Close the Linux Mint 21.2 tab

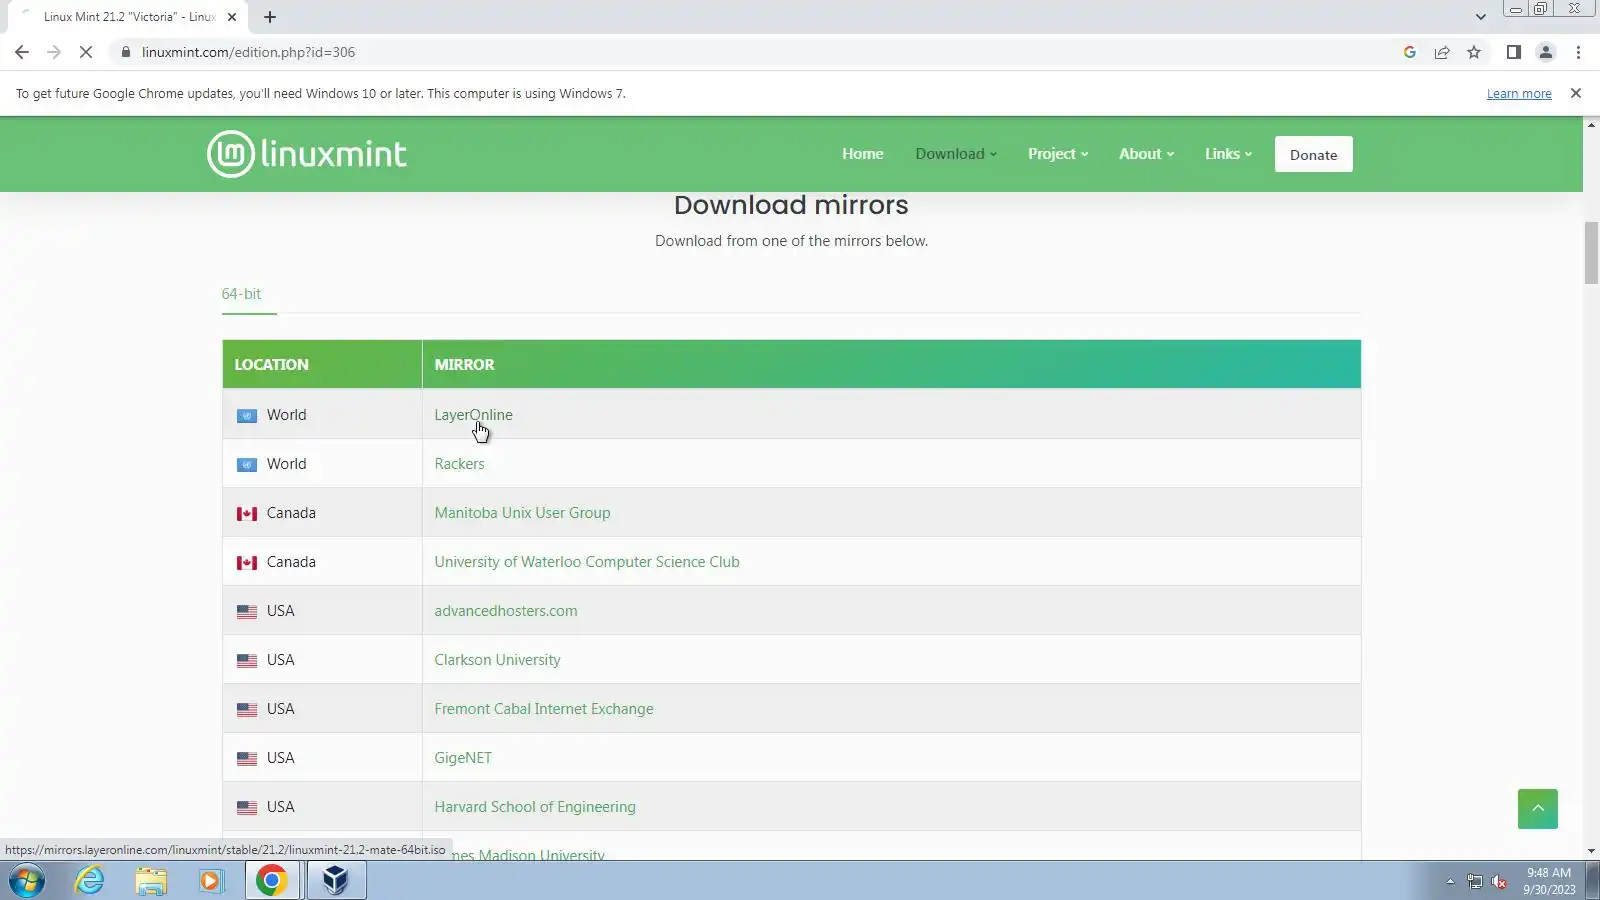coord(232,17)
